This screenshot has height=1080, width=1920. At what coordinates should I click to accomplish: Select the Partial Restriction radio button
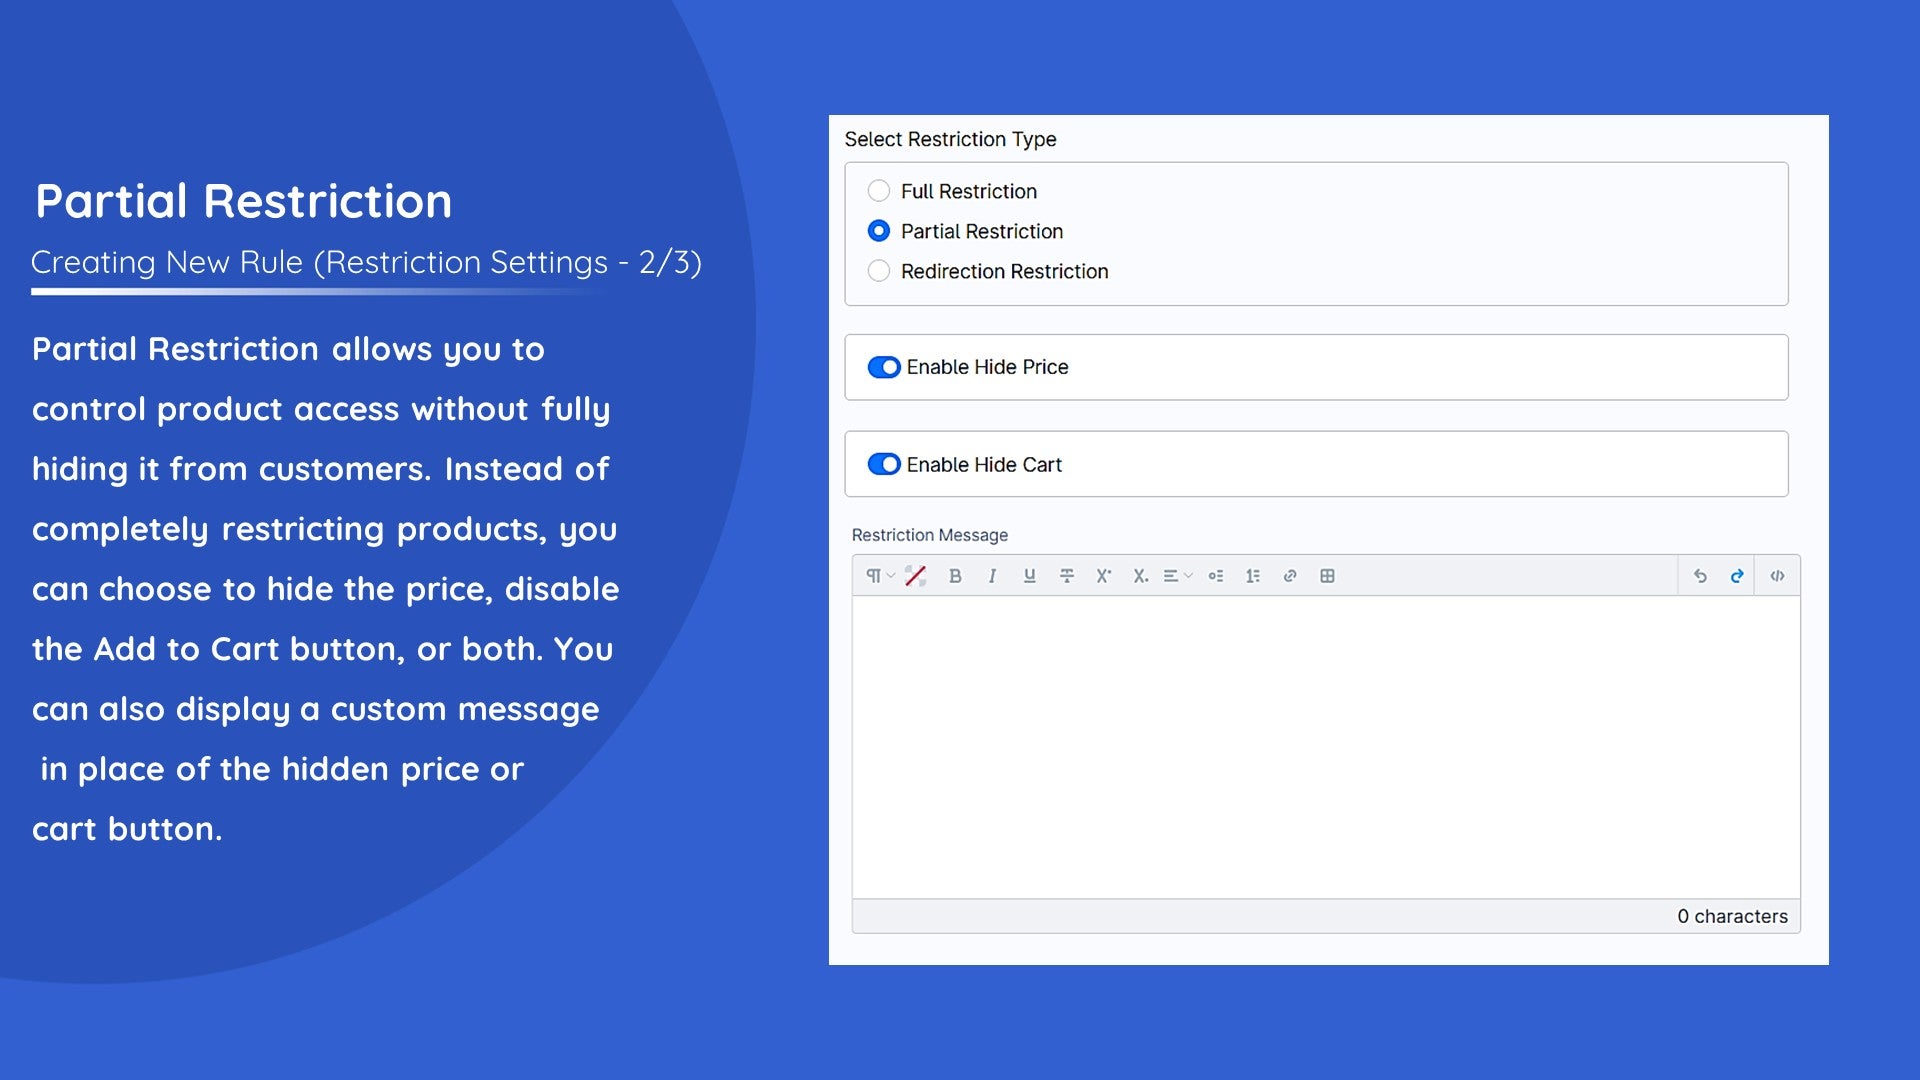click(x=879, y=231)
